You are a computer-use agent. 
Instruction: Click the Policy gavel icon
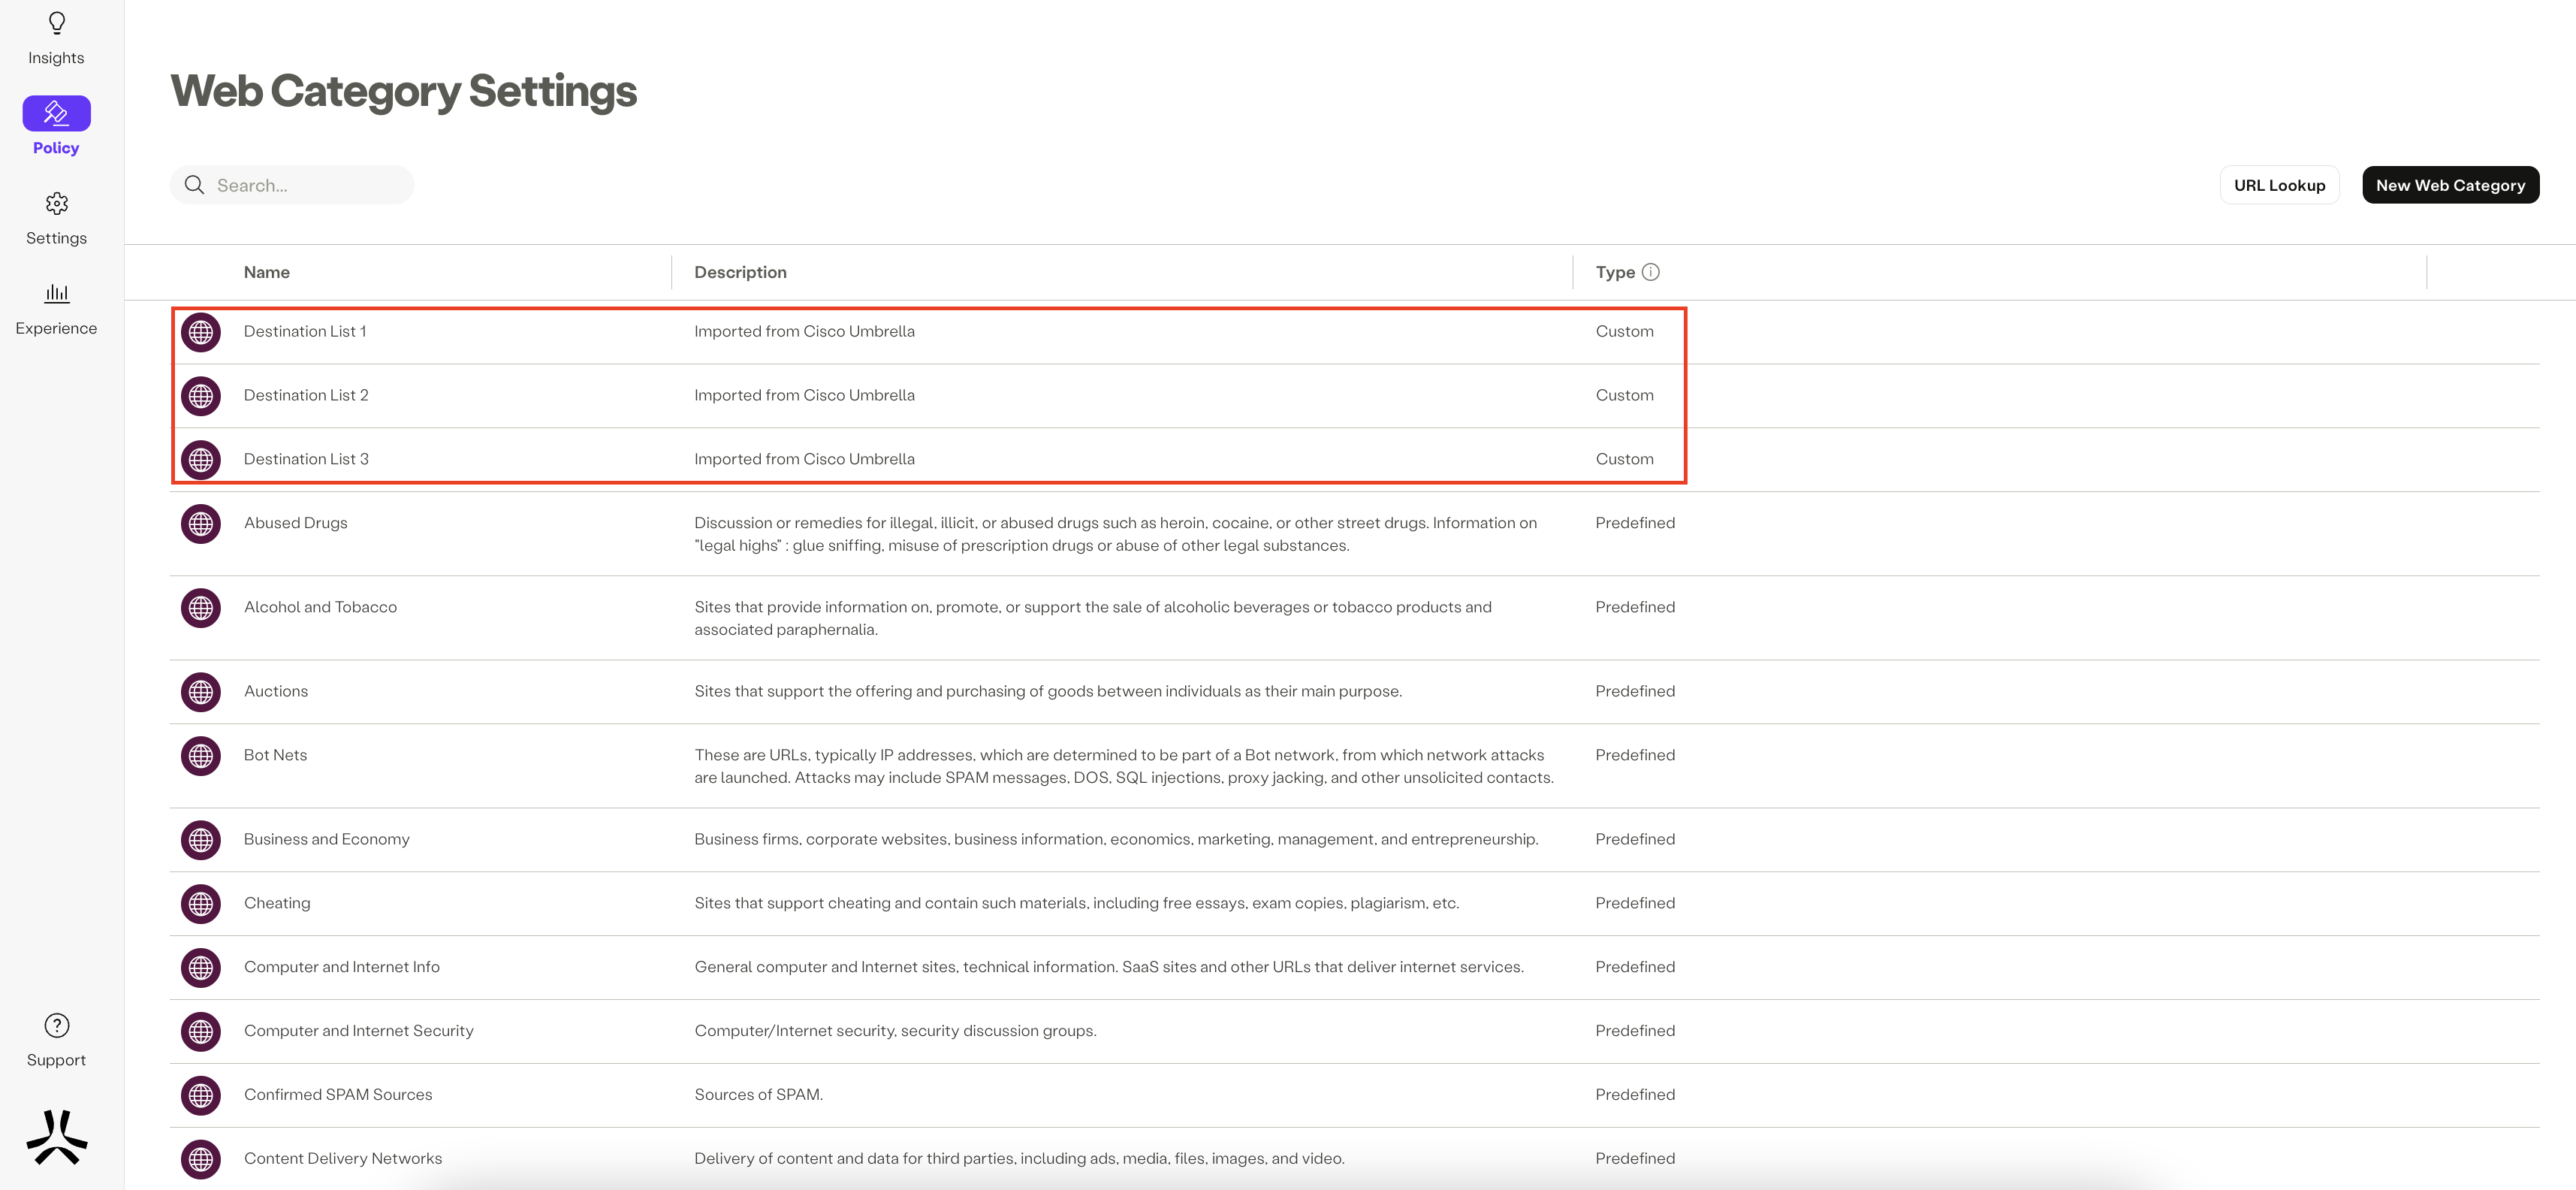click(57, 113)
